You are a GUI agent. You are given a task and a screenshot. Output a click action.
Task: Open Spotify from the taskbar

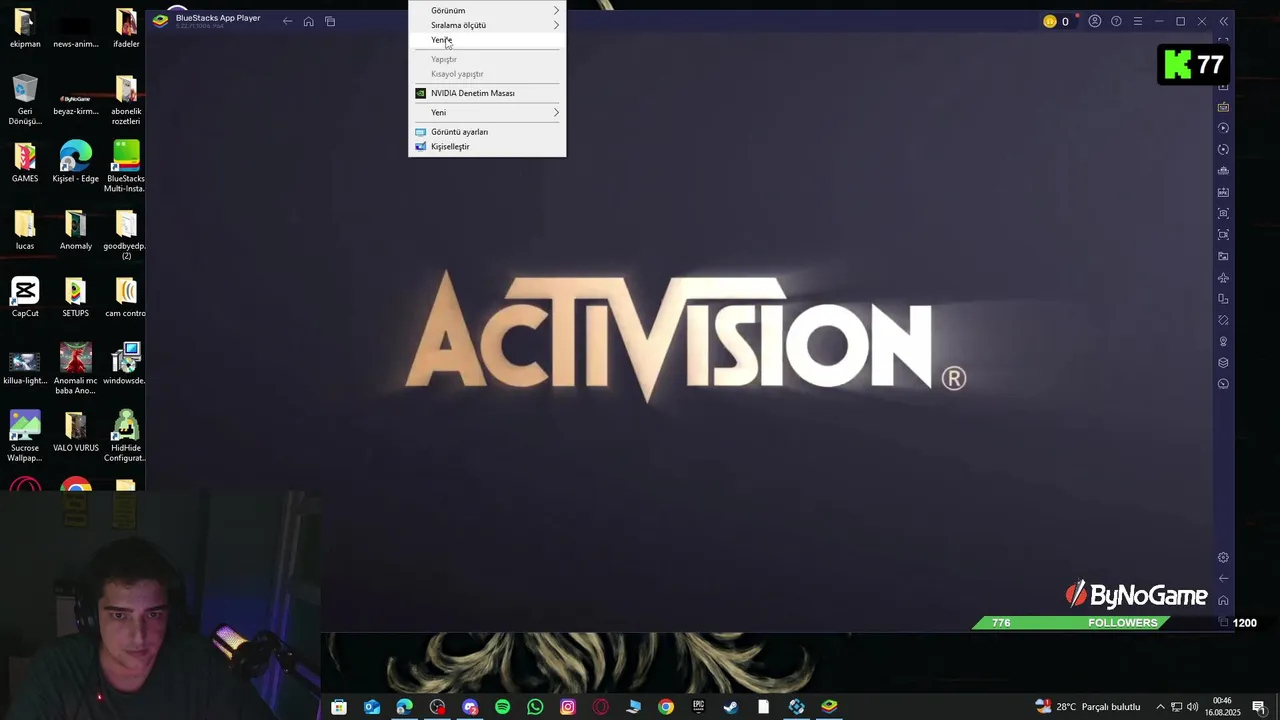pos(502,707)
